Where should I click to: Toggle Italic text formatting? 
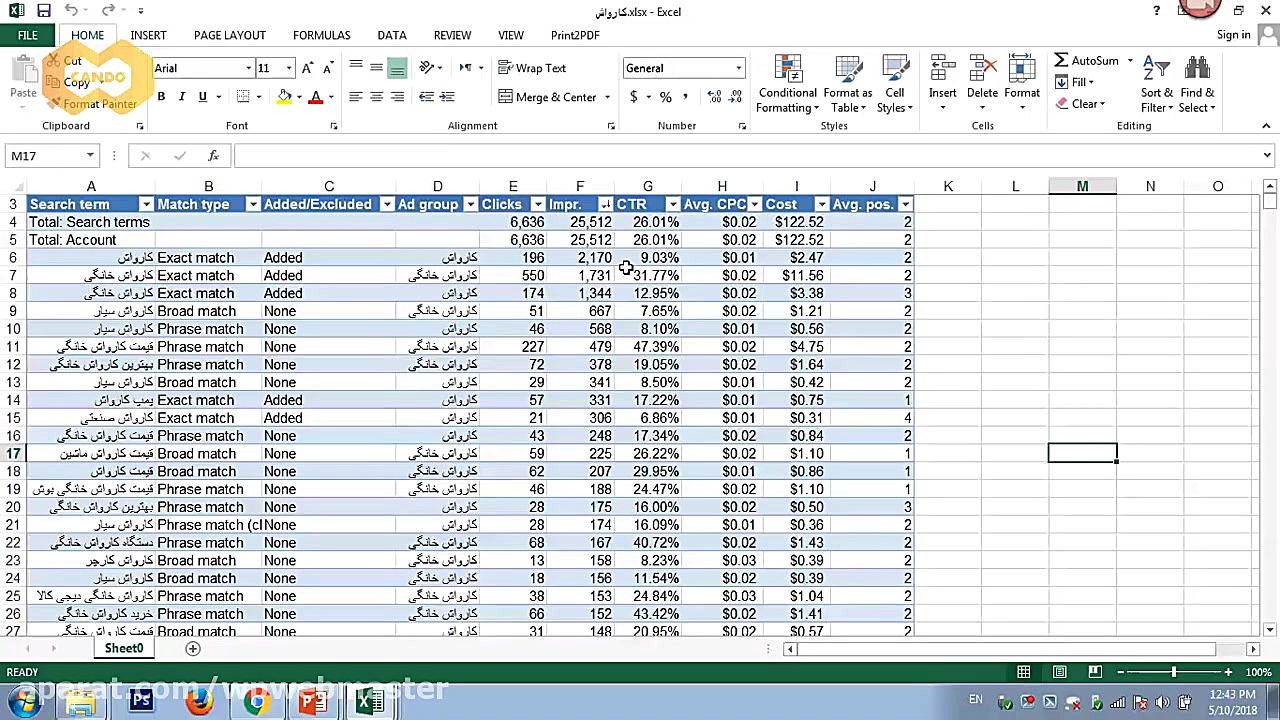(x=182, y=97)
